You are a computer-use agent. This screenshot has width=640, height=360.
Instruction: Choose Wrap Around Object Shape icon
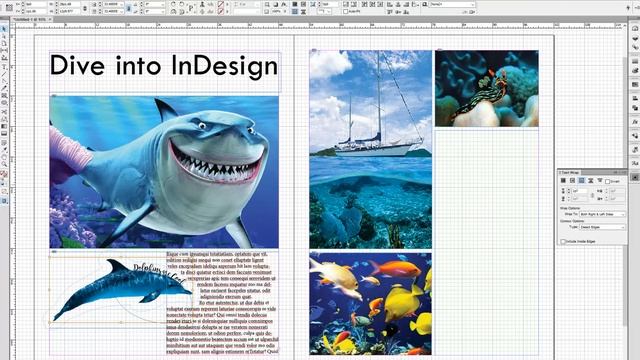click(582, 180)
